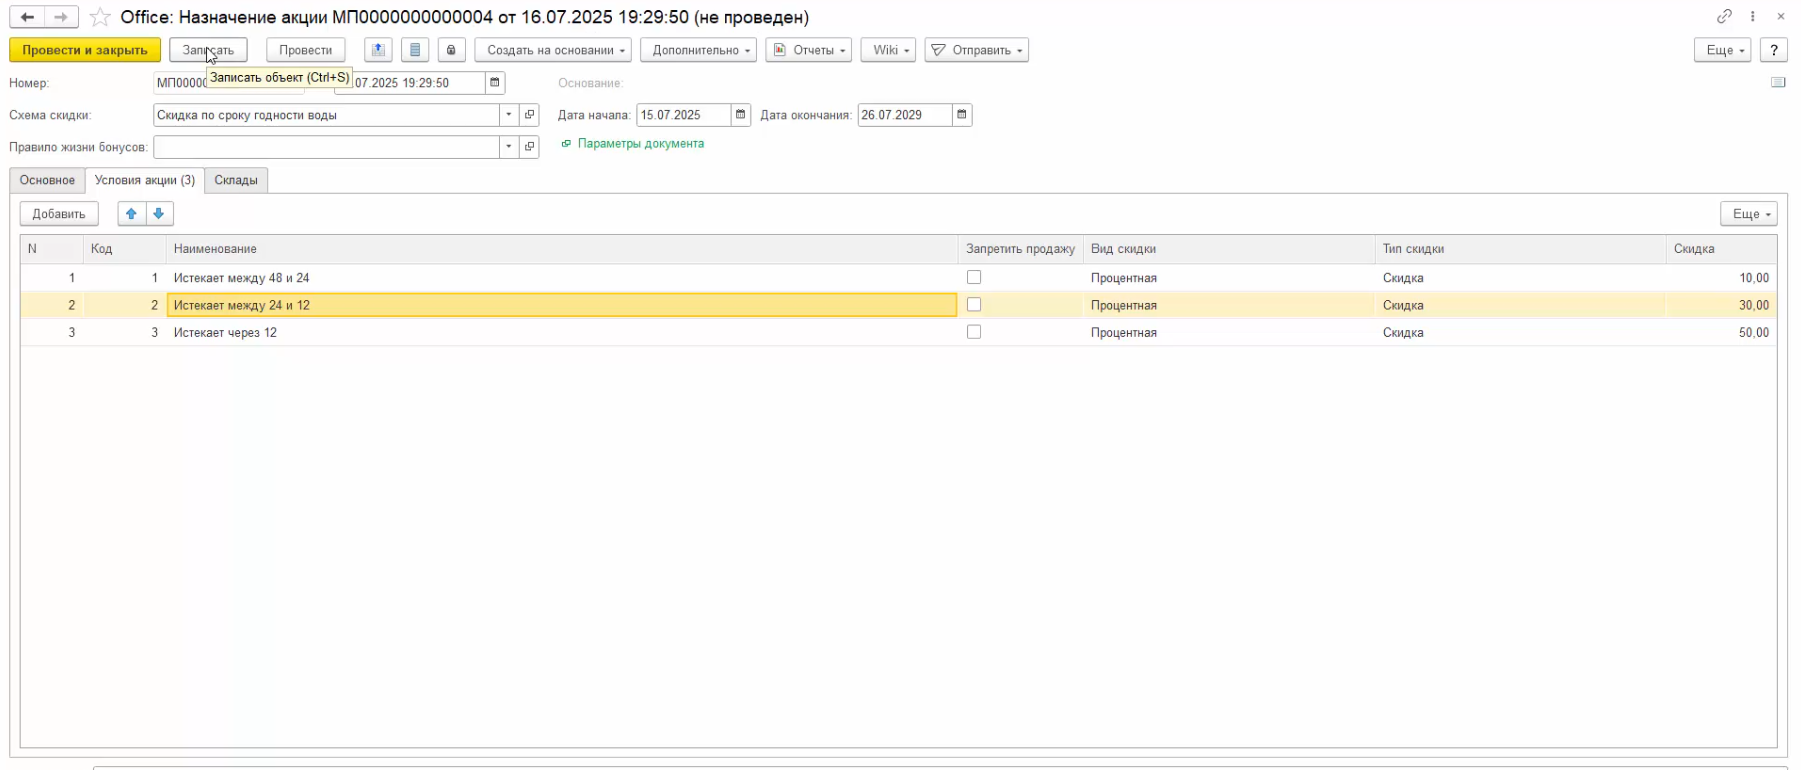This screenshot has width=1801, height=770.
Task: Open calendar picker for Дата начала
Action: [740, 115]
